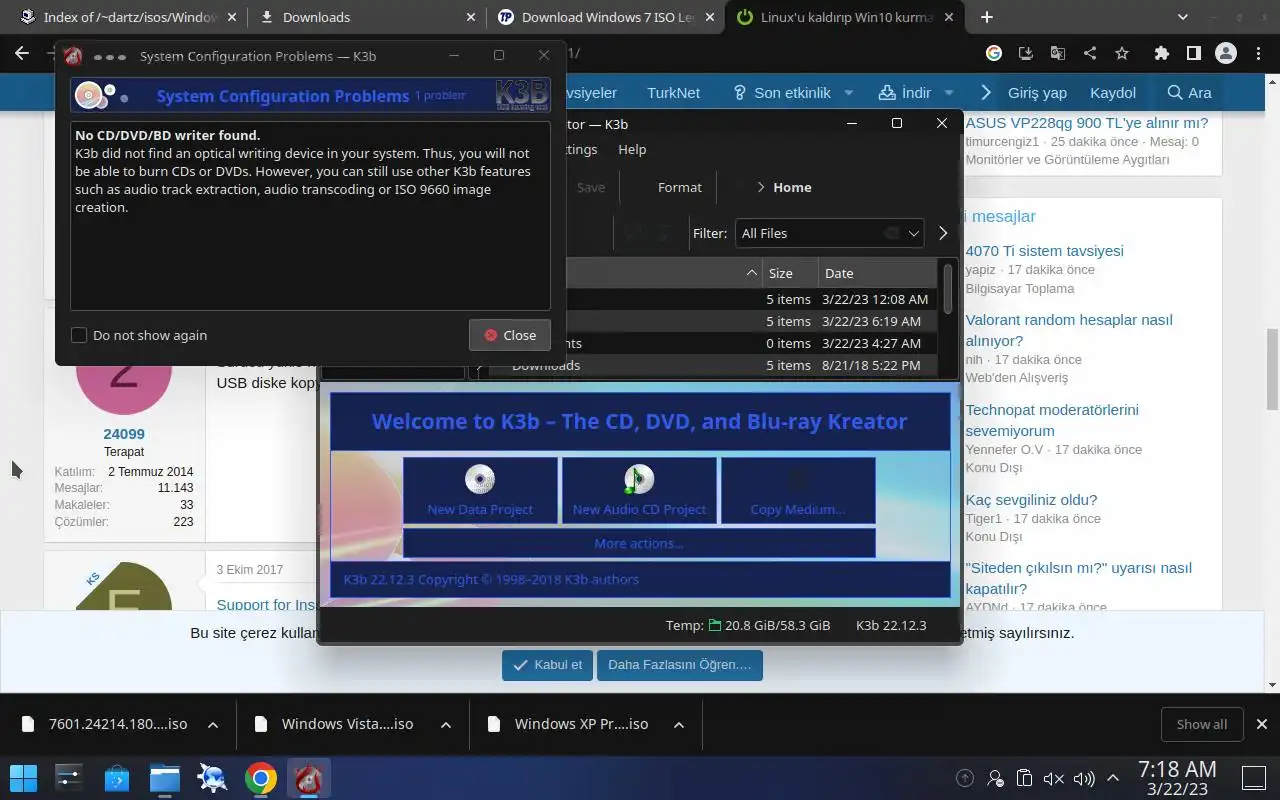Open Son etkinlik in forum navigation
Image resolution: width=1280 pixels, height=800 pixels.
point(782,92)
